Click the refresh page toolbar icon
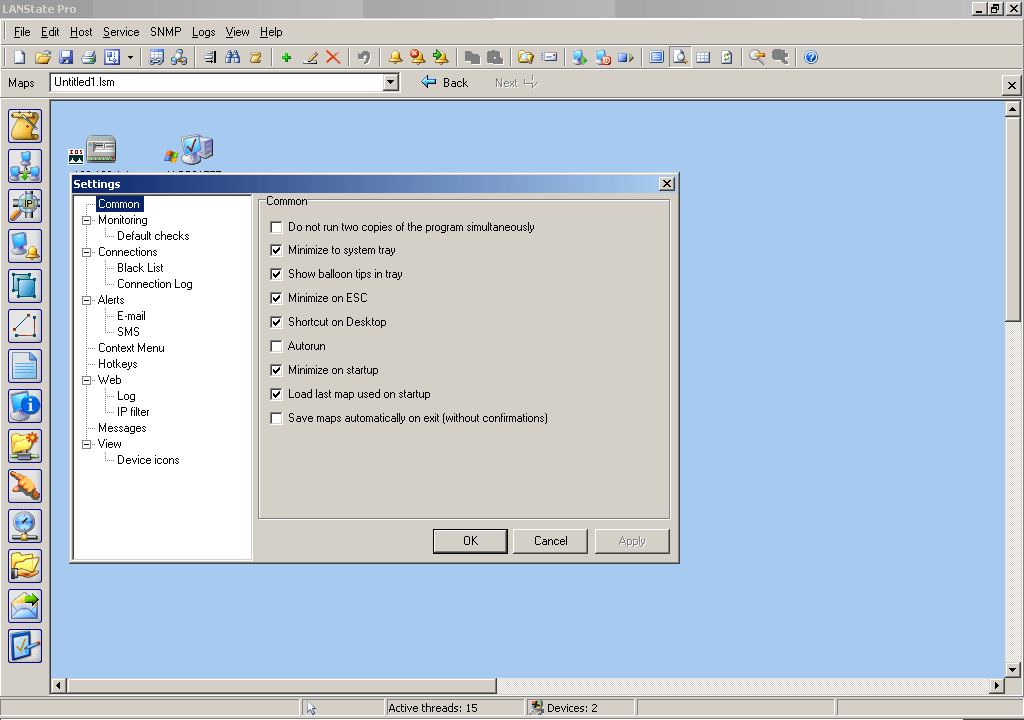Viewport: 1024px width, 720px height. click(726, 57)
